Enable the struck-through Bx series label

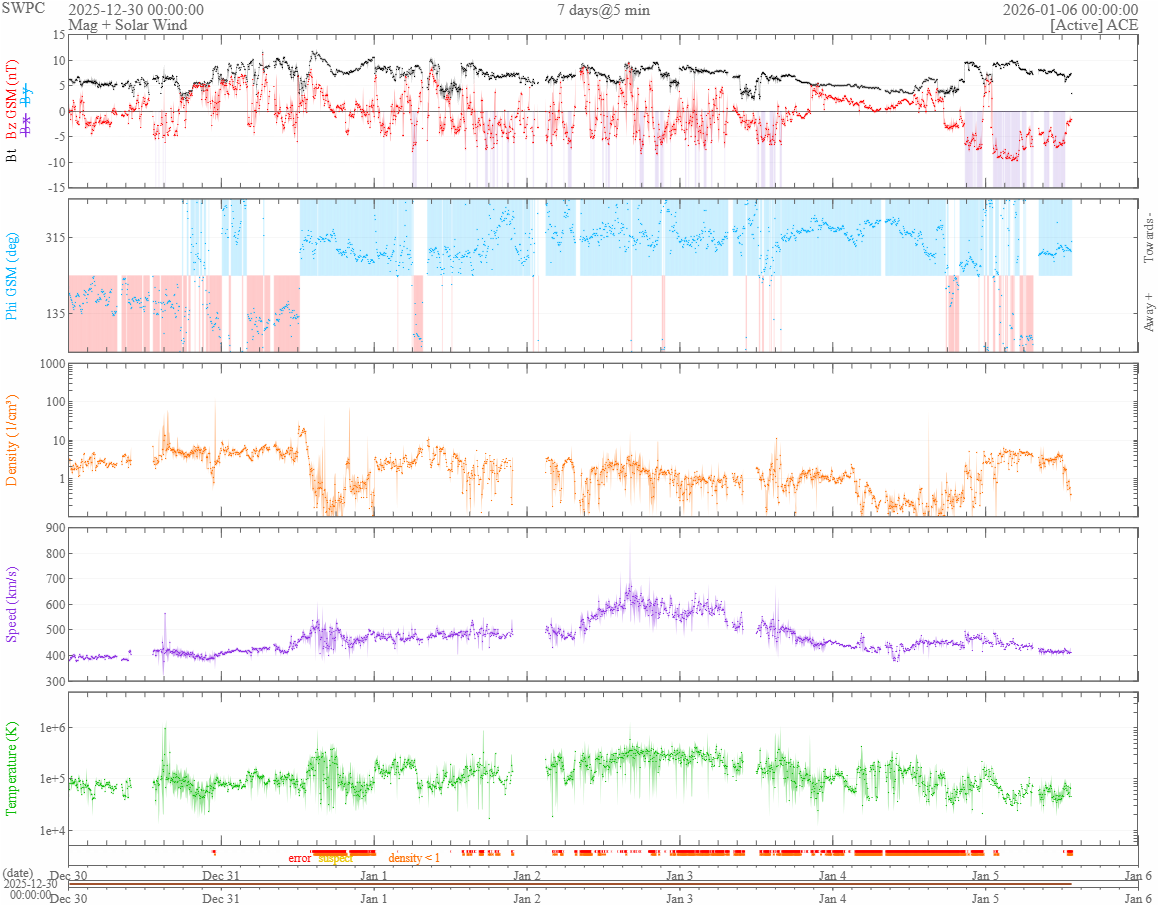[x=27, y=125]
